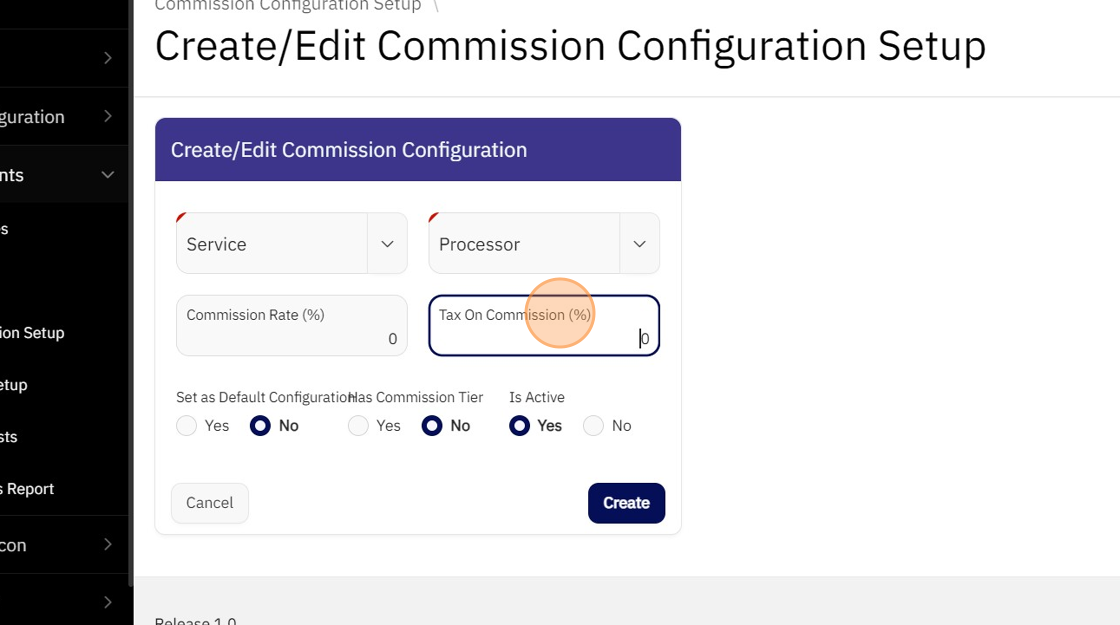This screenshot has height=625, width=1120.
Task: Click the Commission Rate (%) field
Action: click(291, 326)
